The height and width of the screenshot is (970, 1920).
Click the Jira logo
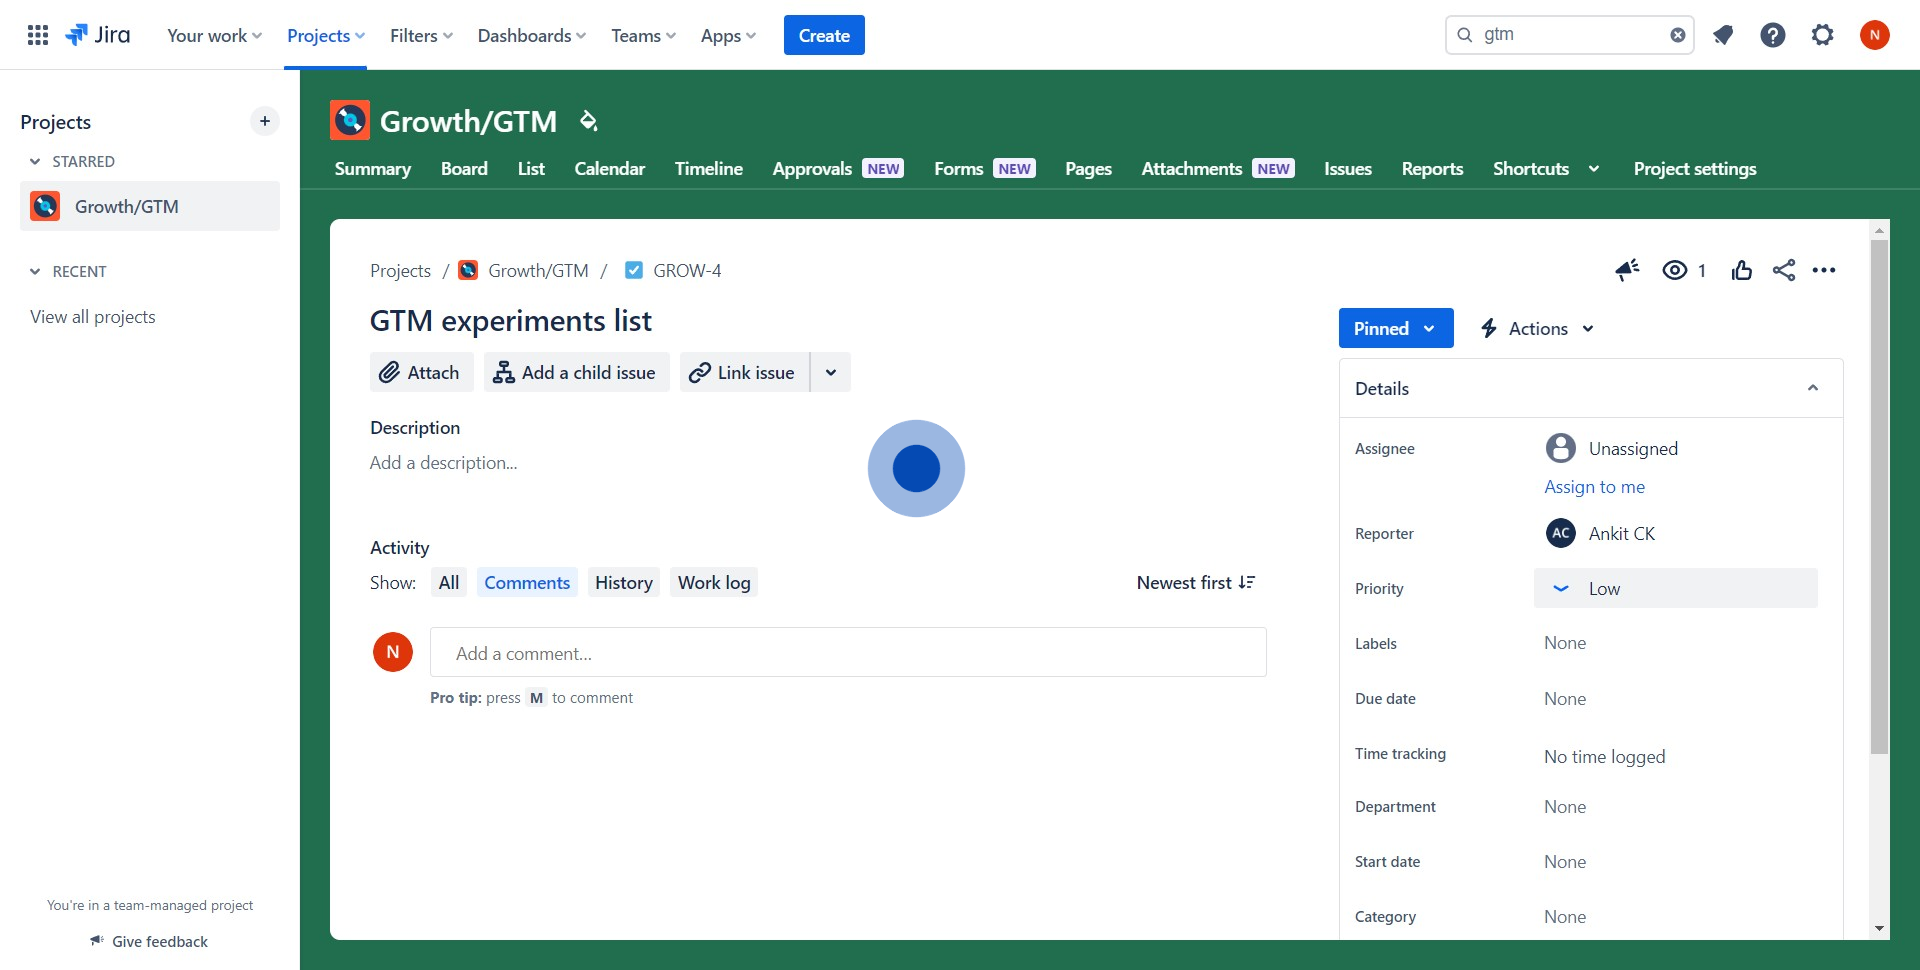click(x=98, y=35)
